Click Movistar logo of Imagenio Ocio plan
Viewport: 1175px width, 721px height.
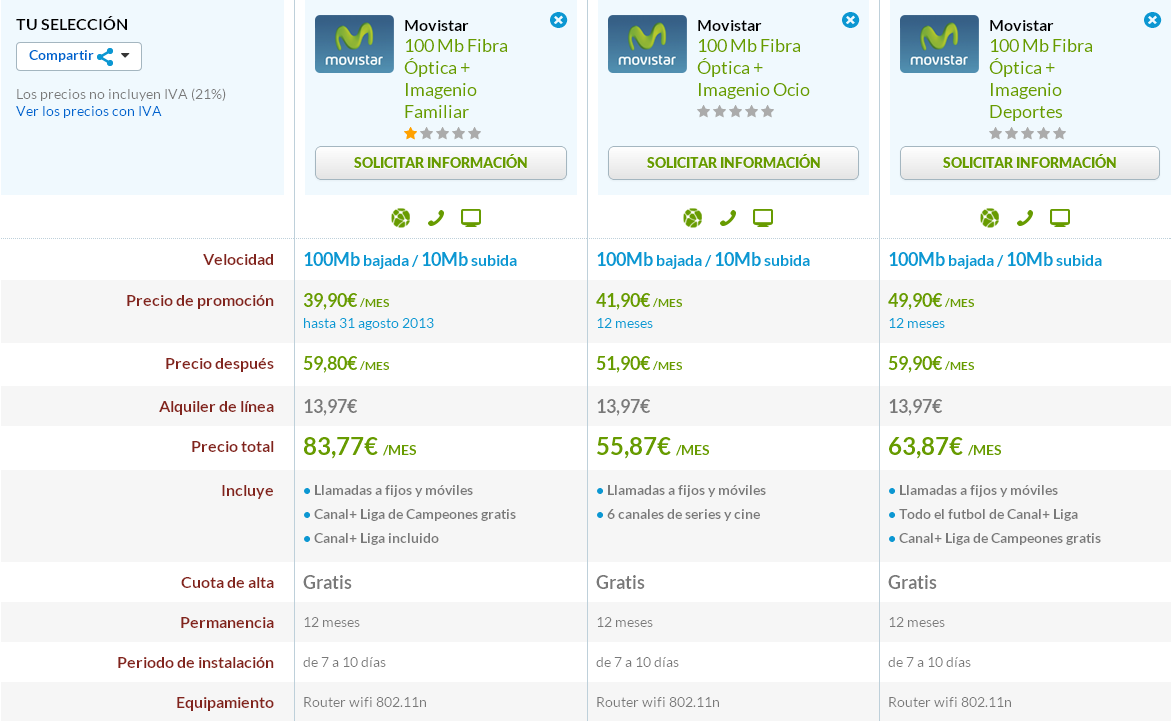pyautogui.click(x=647, y=44)
